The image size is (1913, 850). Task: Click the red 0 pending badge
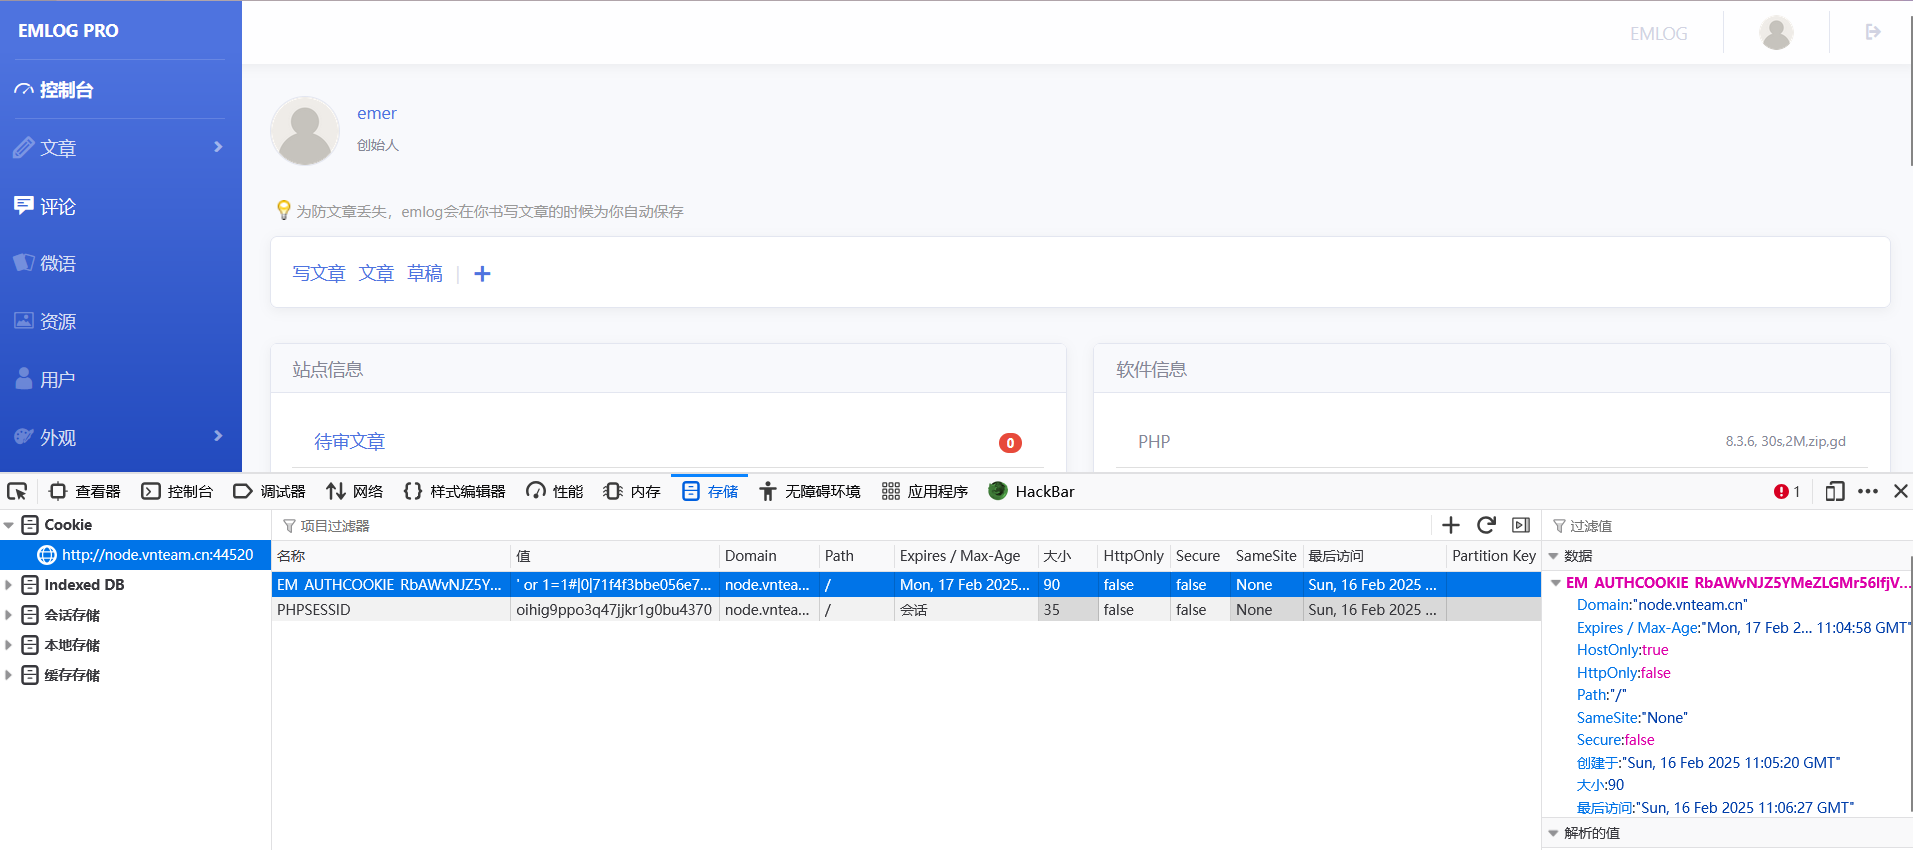tap(1010, 443)
